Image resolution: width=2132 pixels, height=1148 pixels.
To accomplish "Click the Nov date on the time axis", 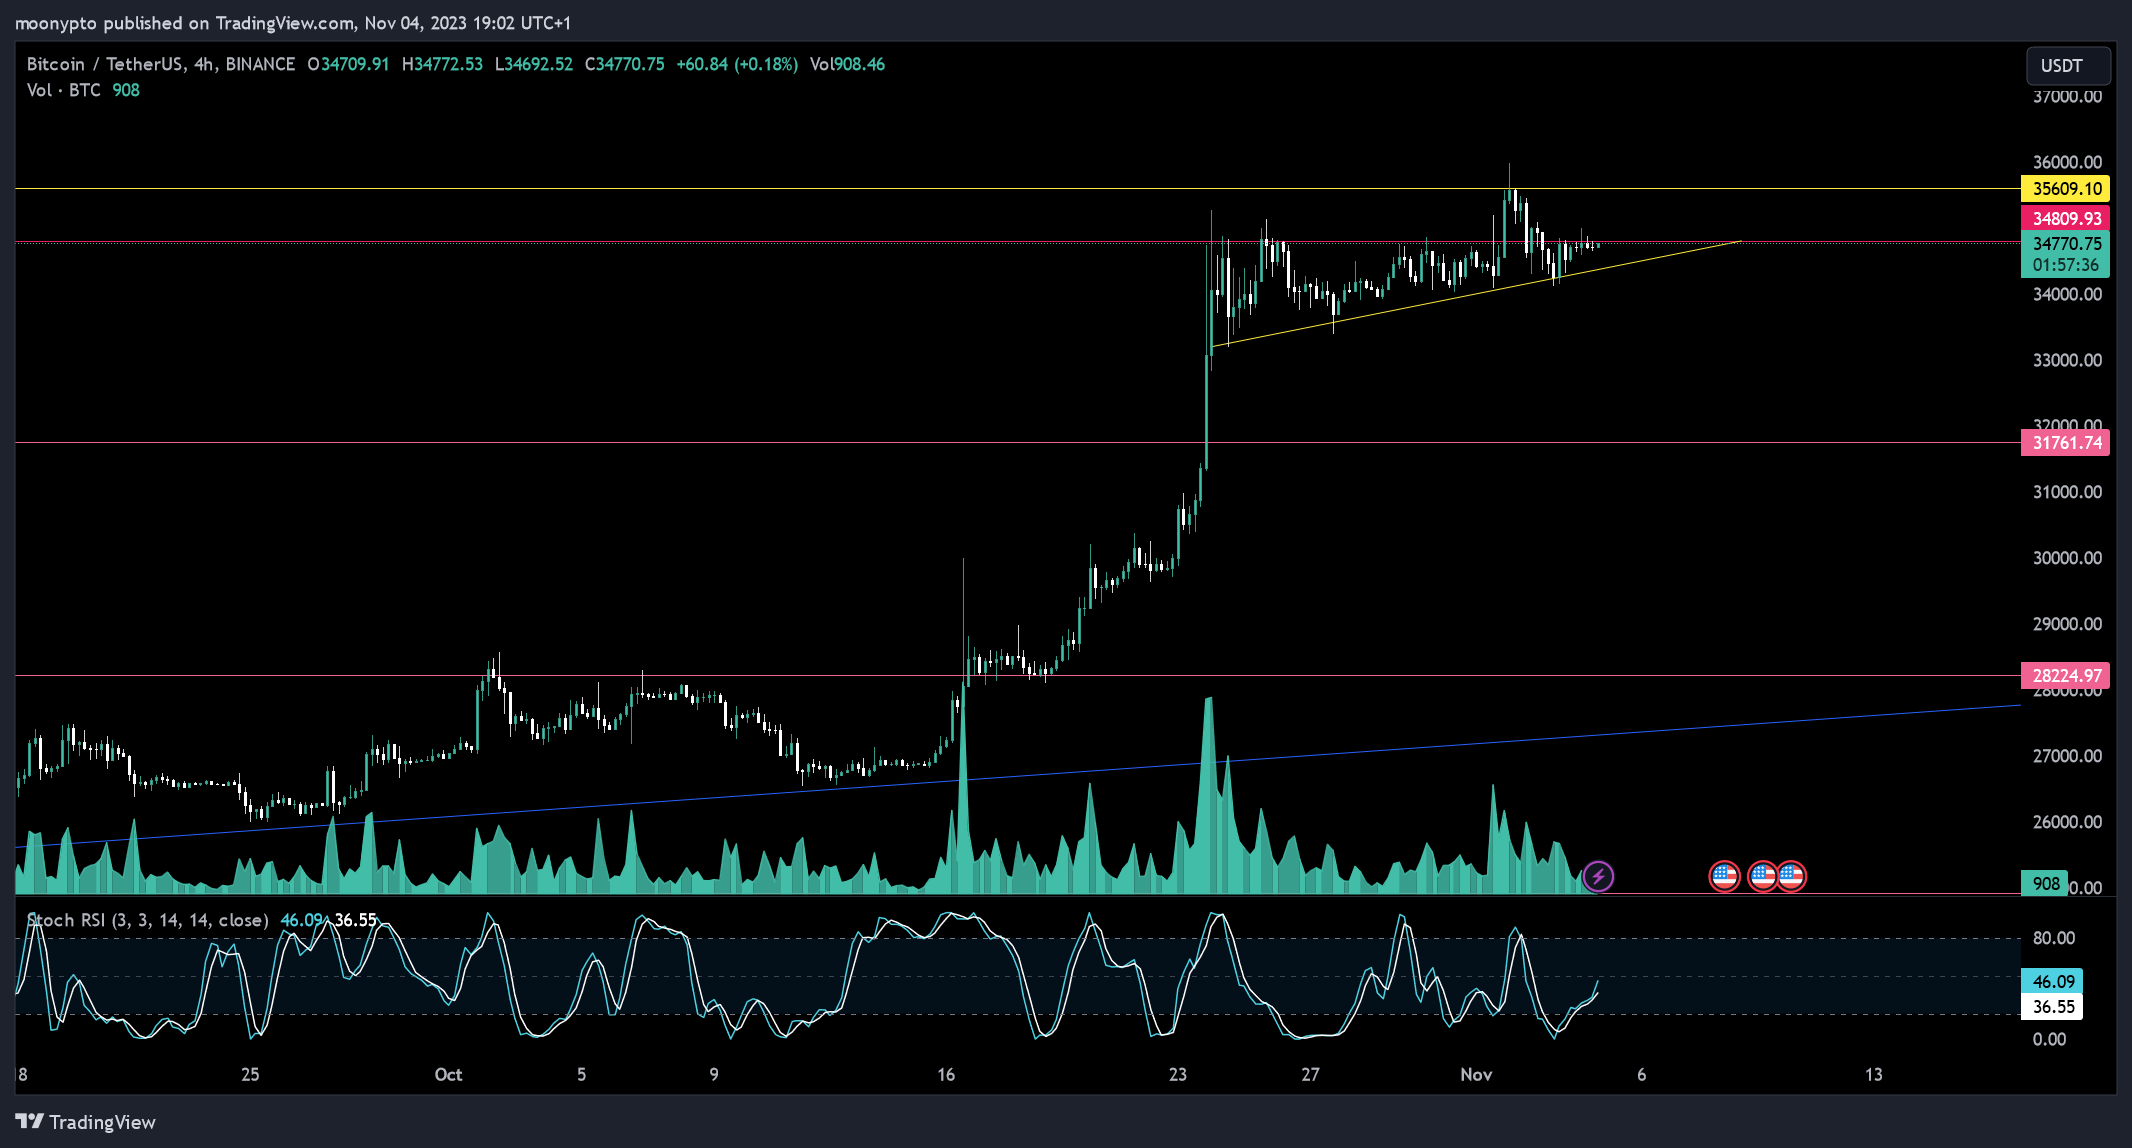I will tap(1476, 1075).
